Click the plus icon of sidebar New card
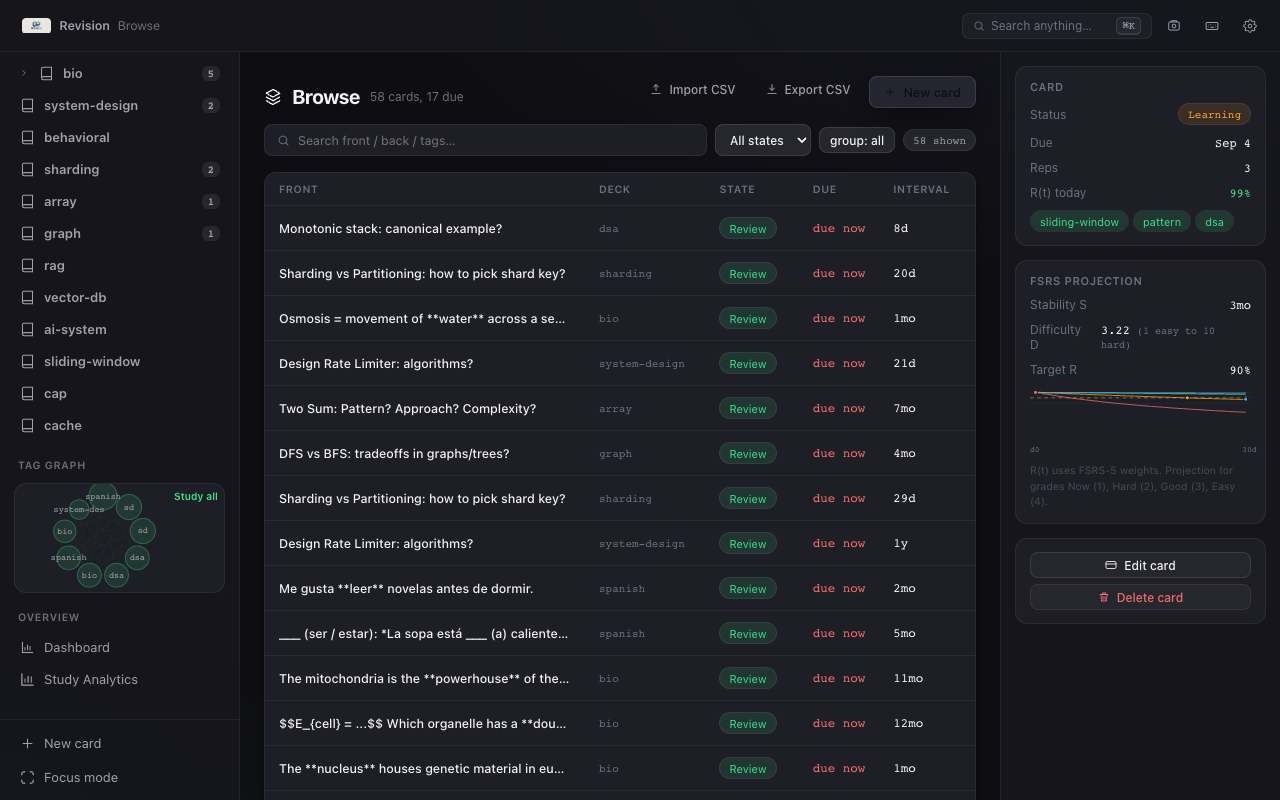This screenshot has height=800, width=1280. click(x=27, y=743)
